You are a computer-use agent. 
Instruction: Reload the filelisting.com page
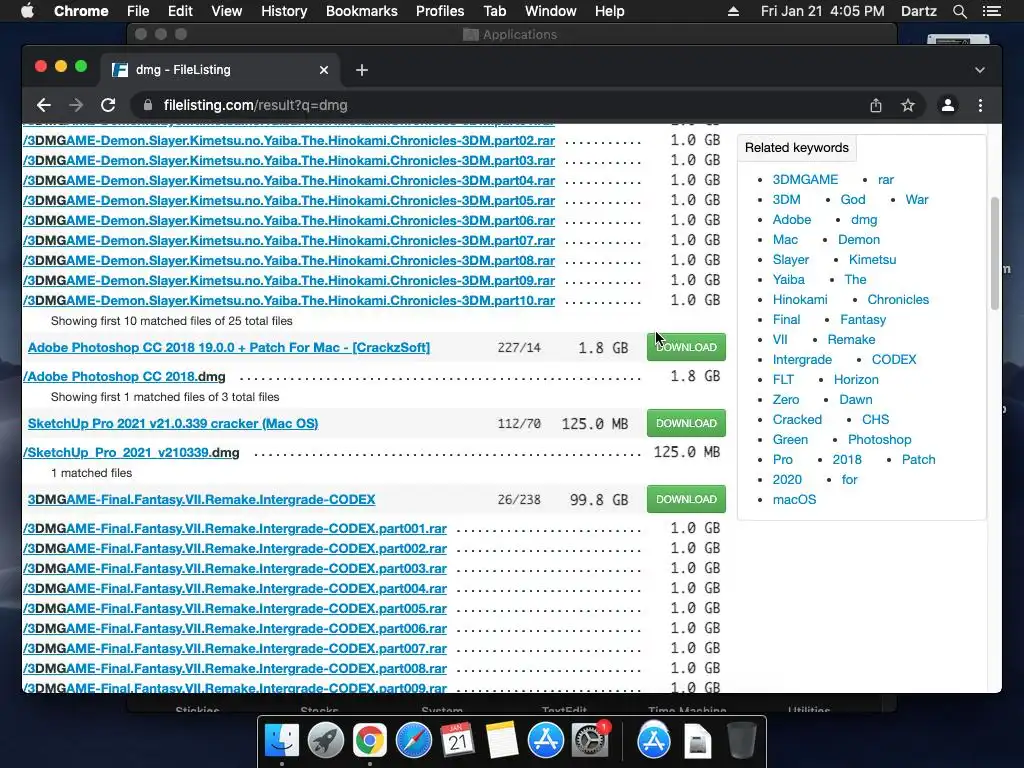[108, 105]
